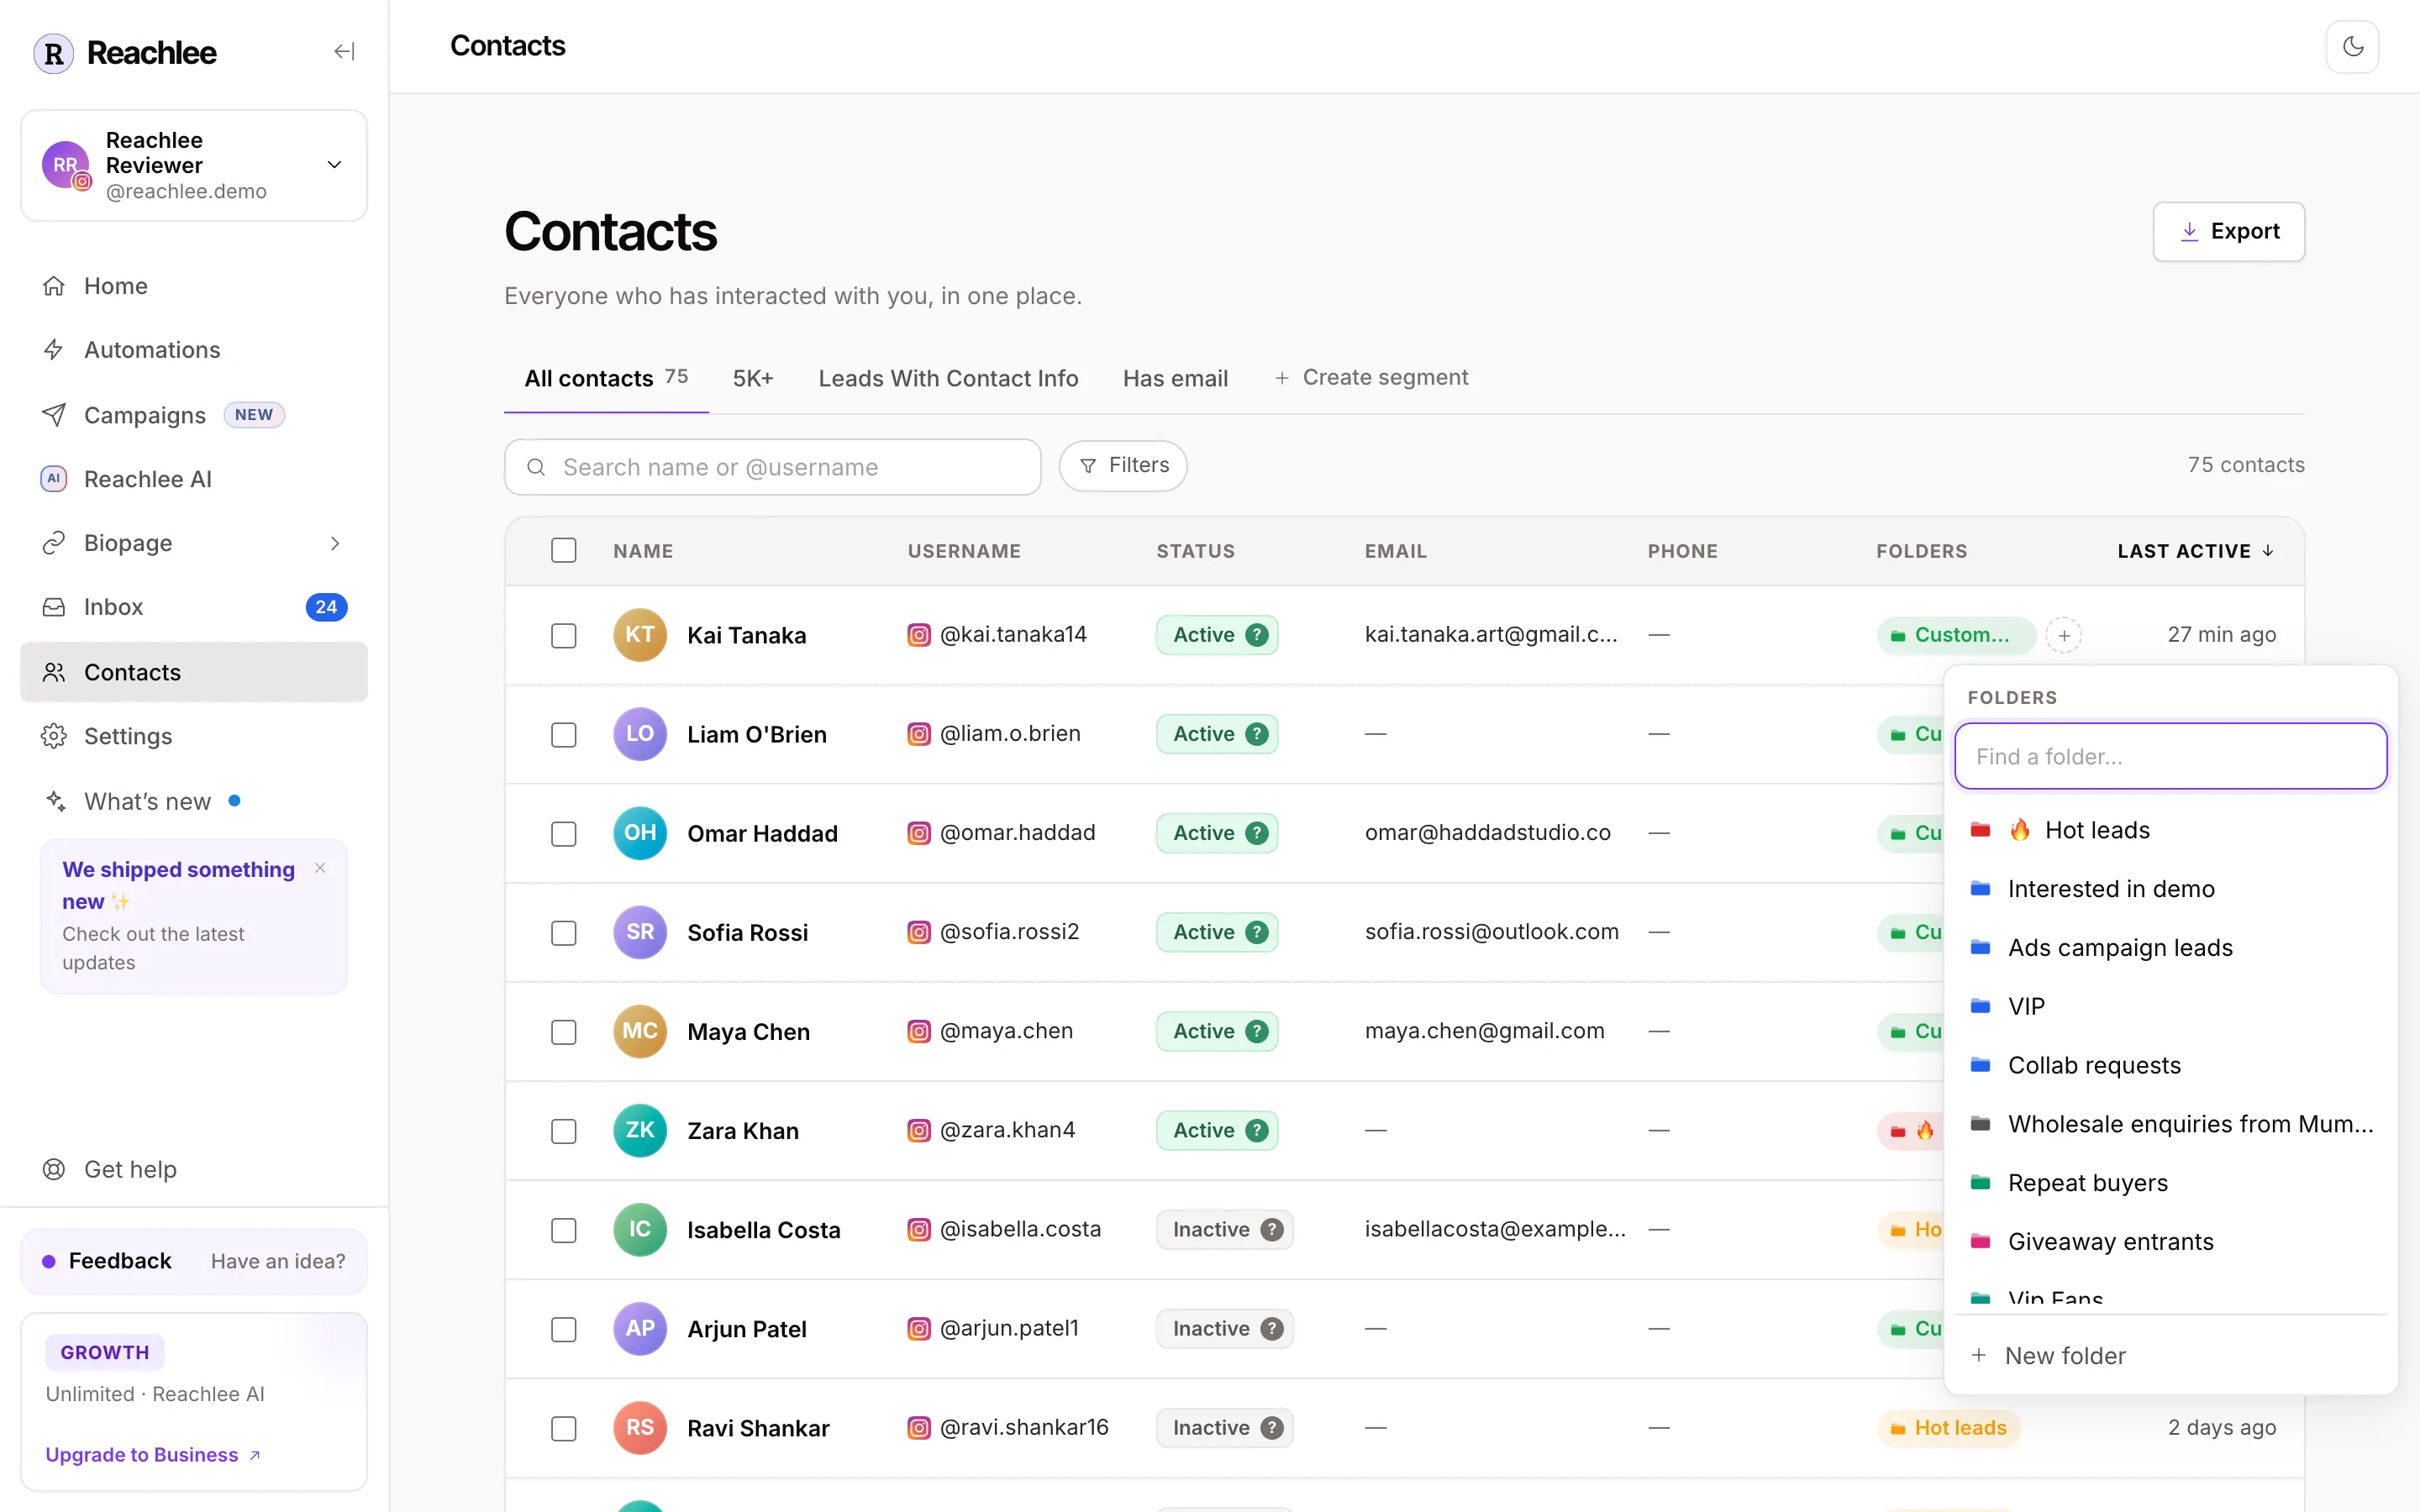Choose Hot leads in the folders popup
This screenshot has height=1512, width=2420.
tap(2170, 830)
